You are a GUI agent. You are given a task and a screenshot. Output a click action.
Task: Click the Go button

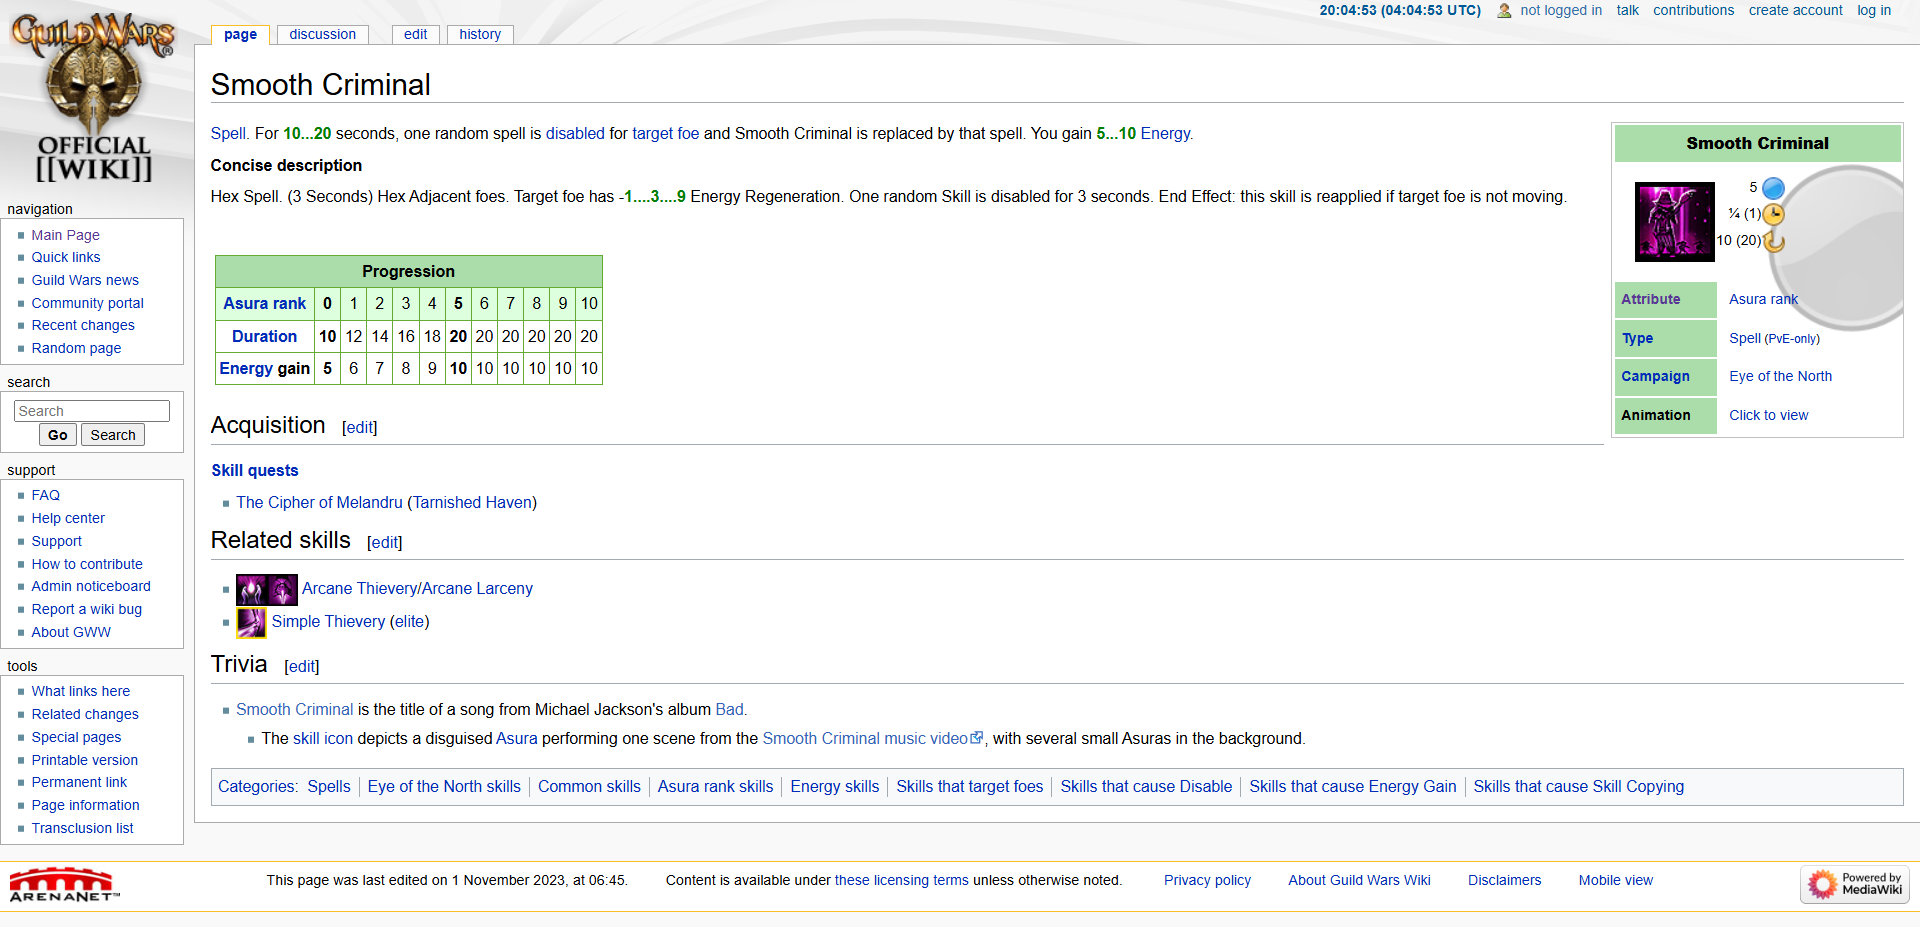58,435
